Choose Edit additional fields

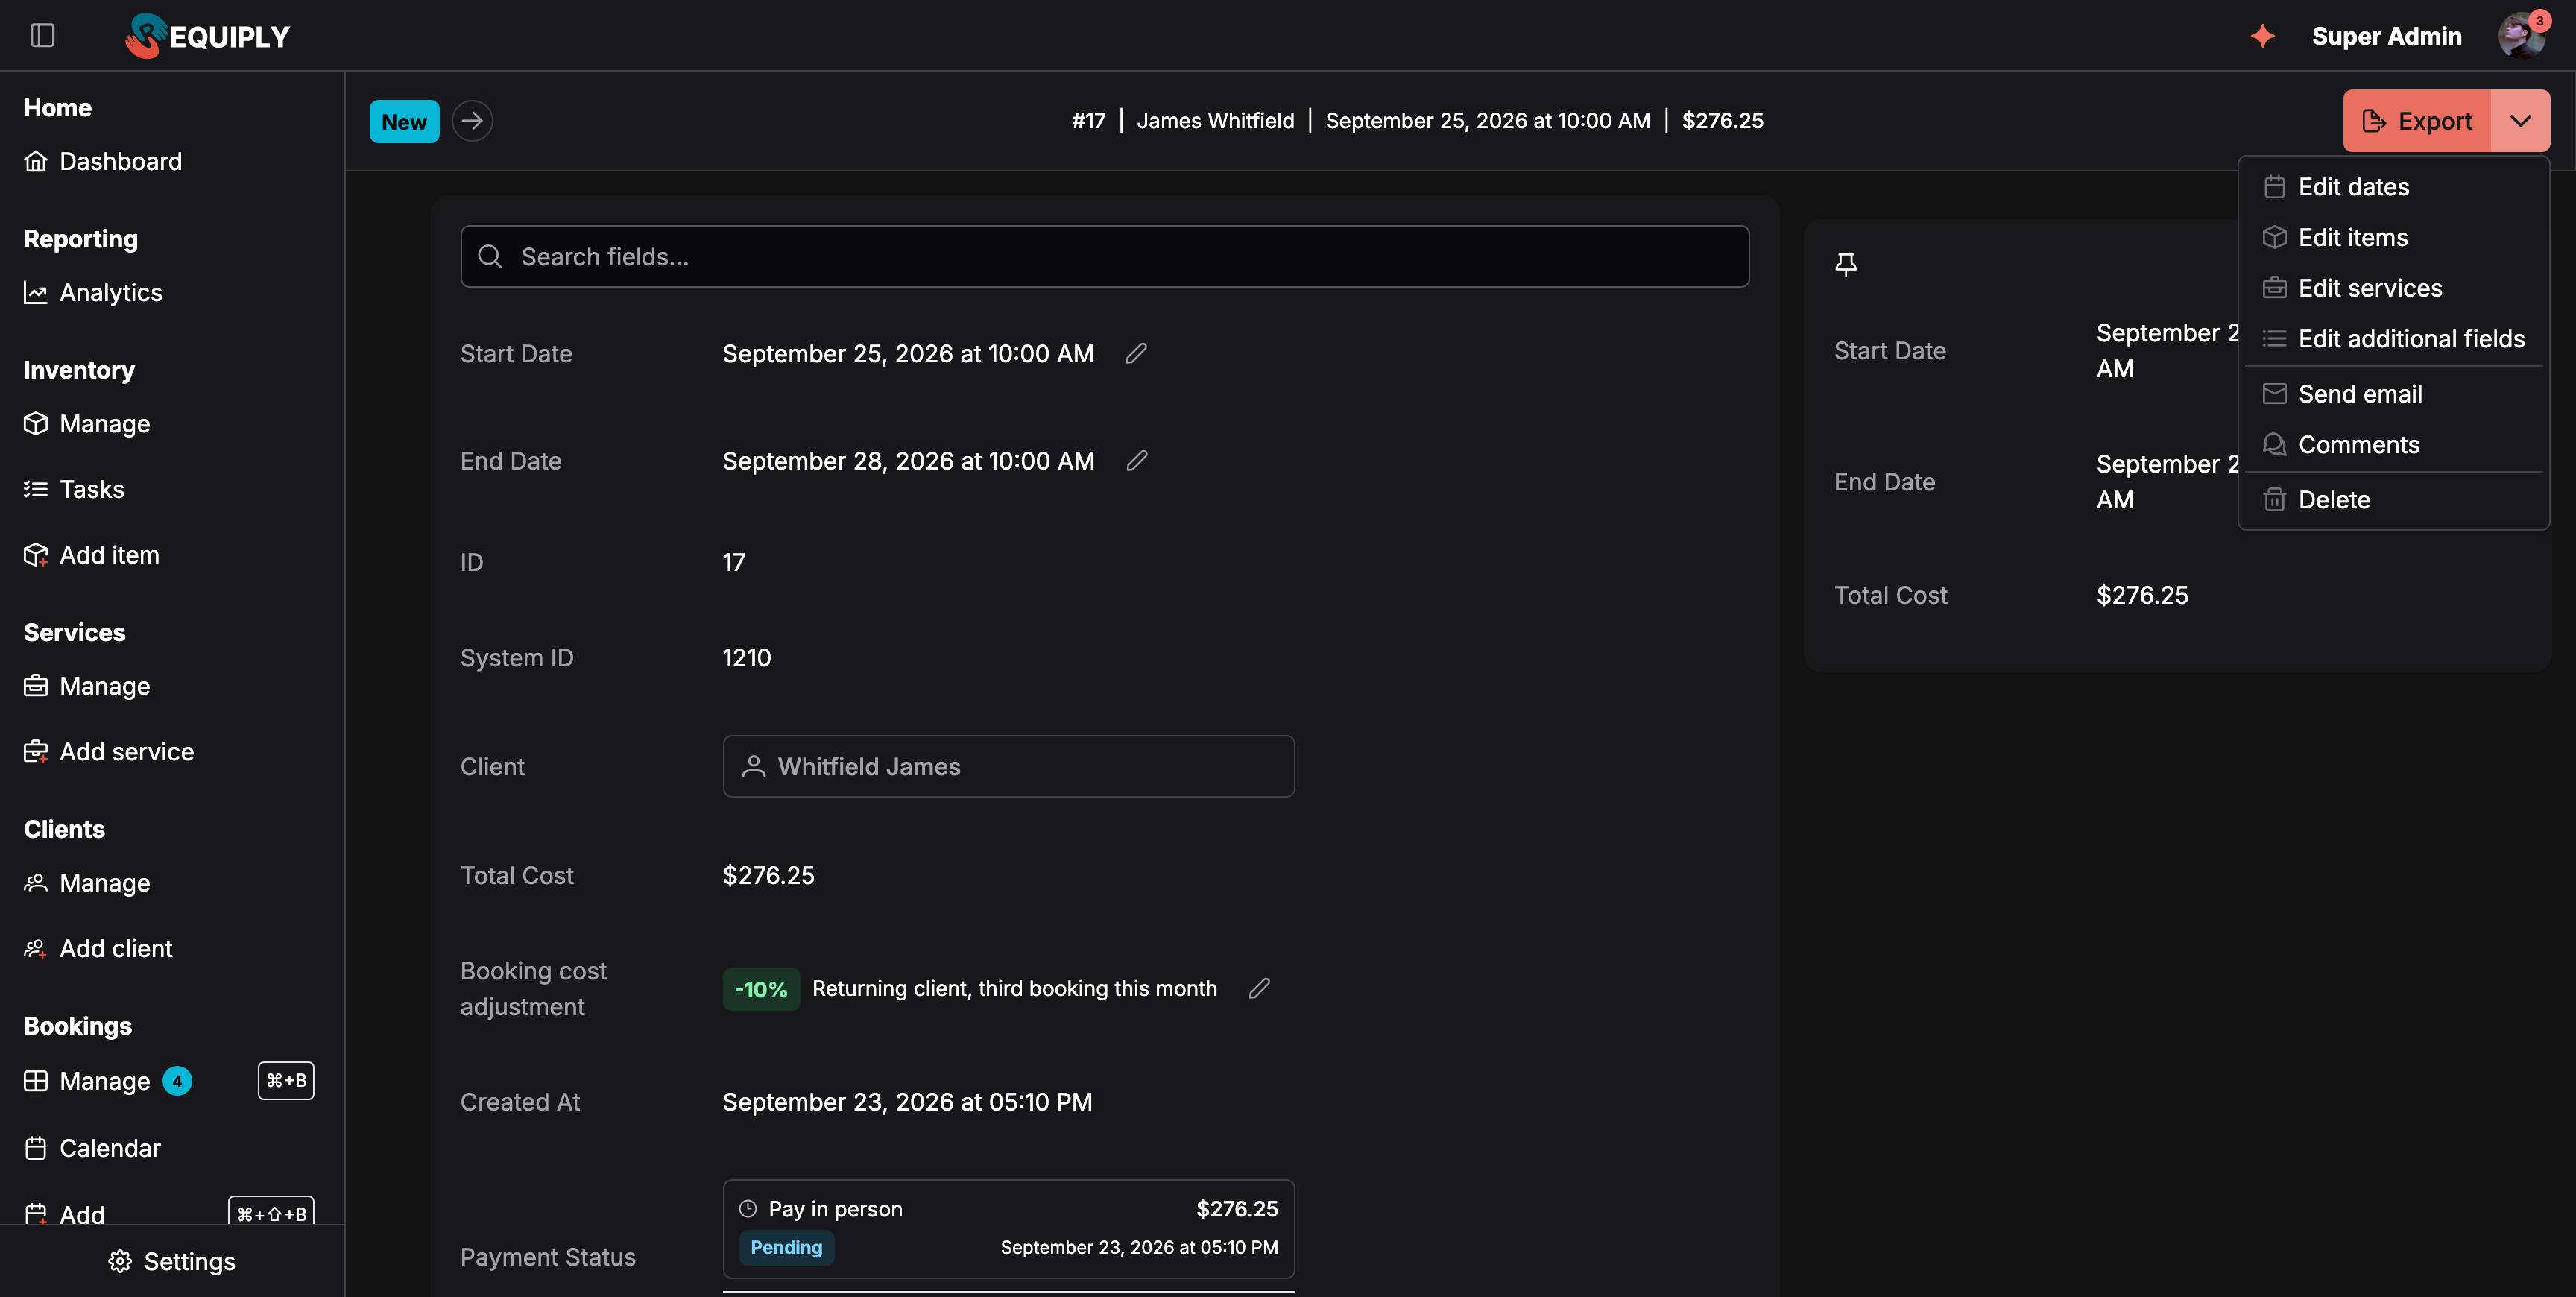click(2393, 339)
